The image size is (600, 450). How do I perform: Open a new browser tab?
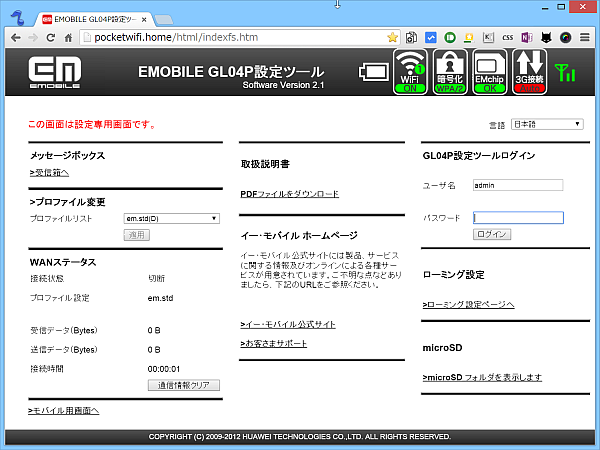[x=165, y=17]
